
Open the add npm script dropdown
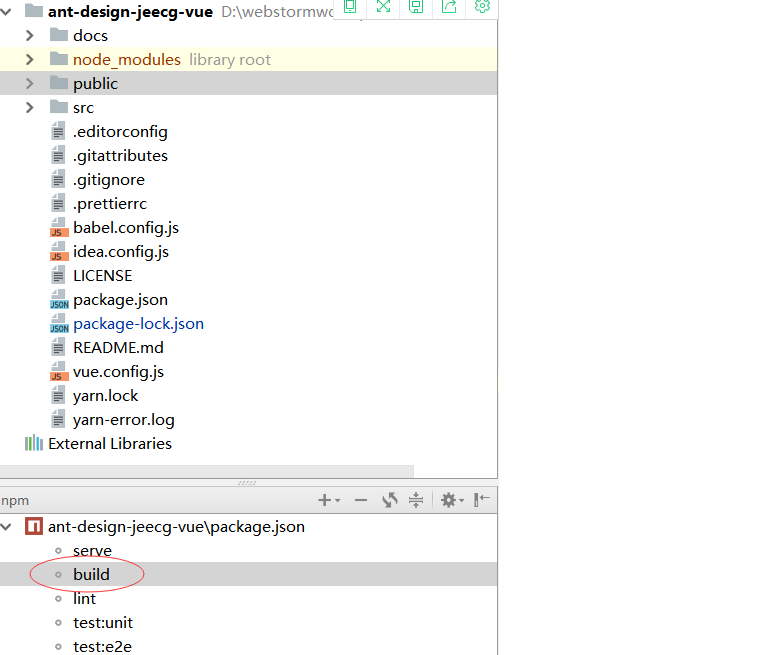click(329, 500)
